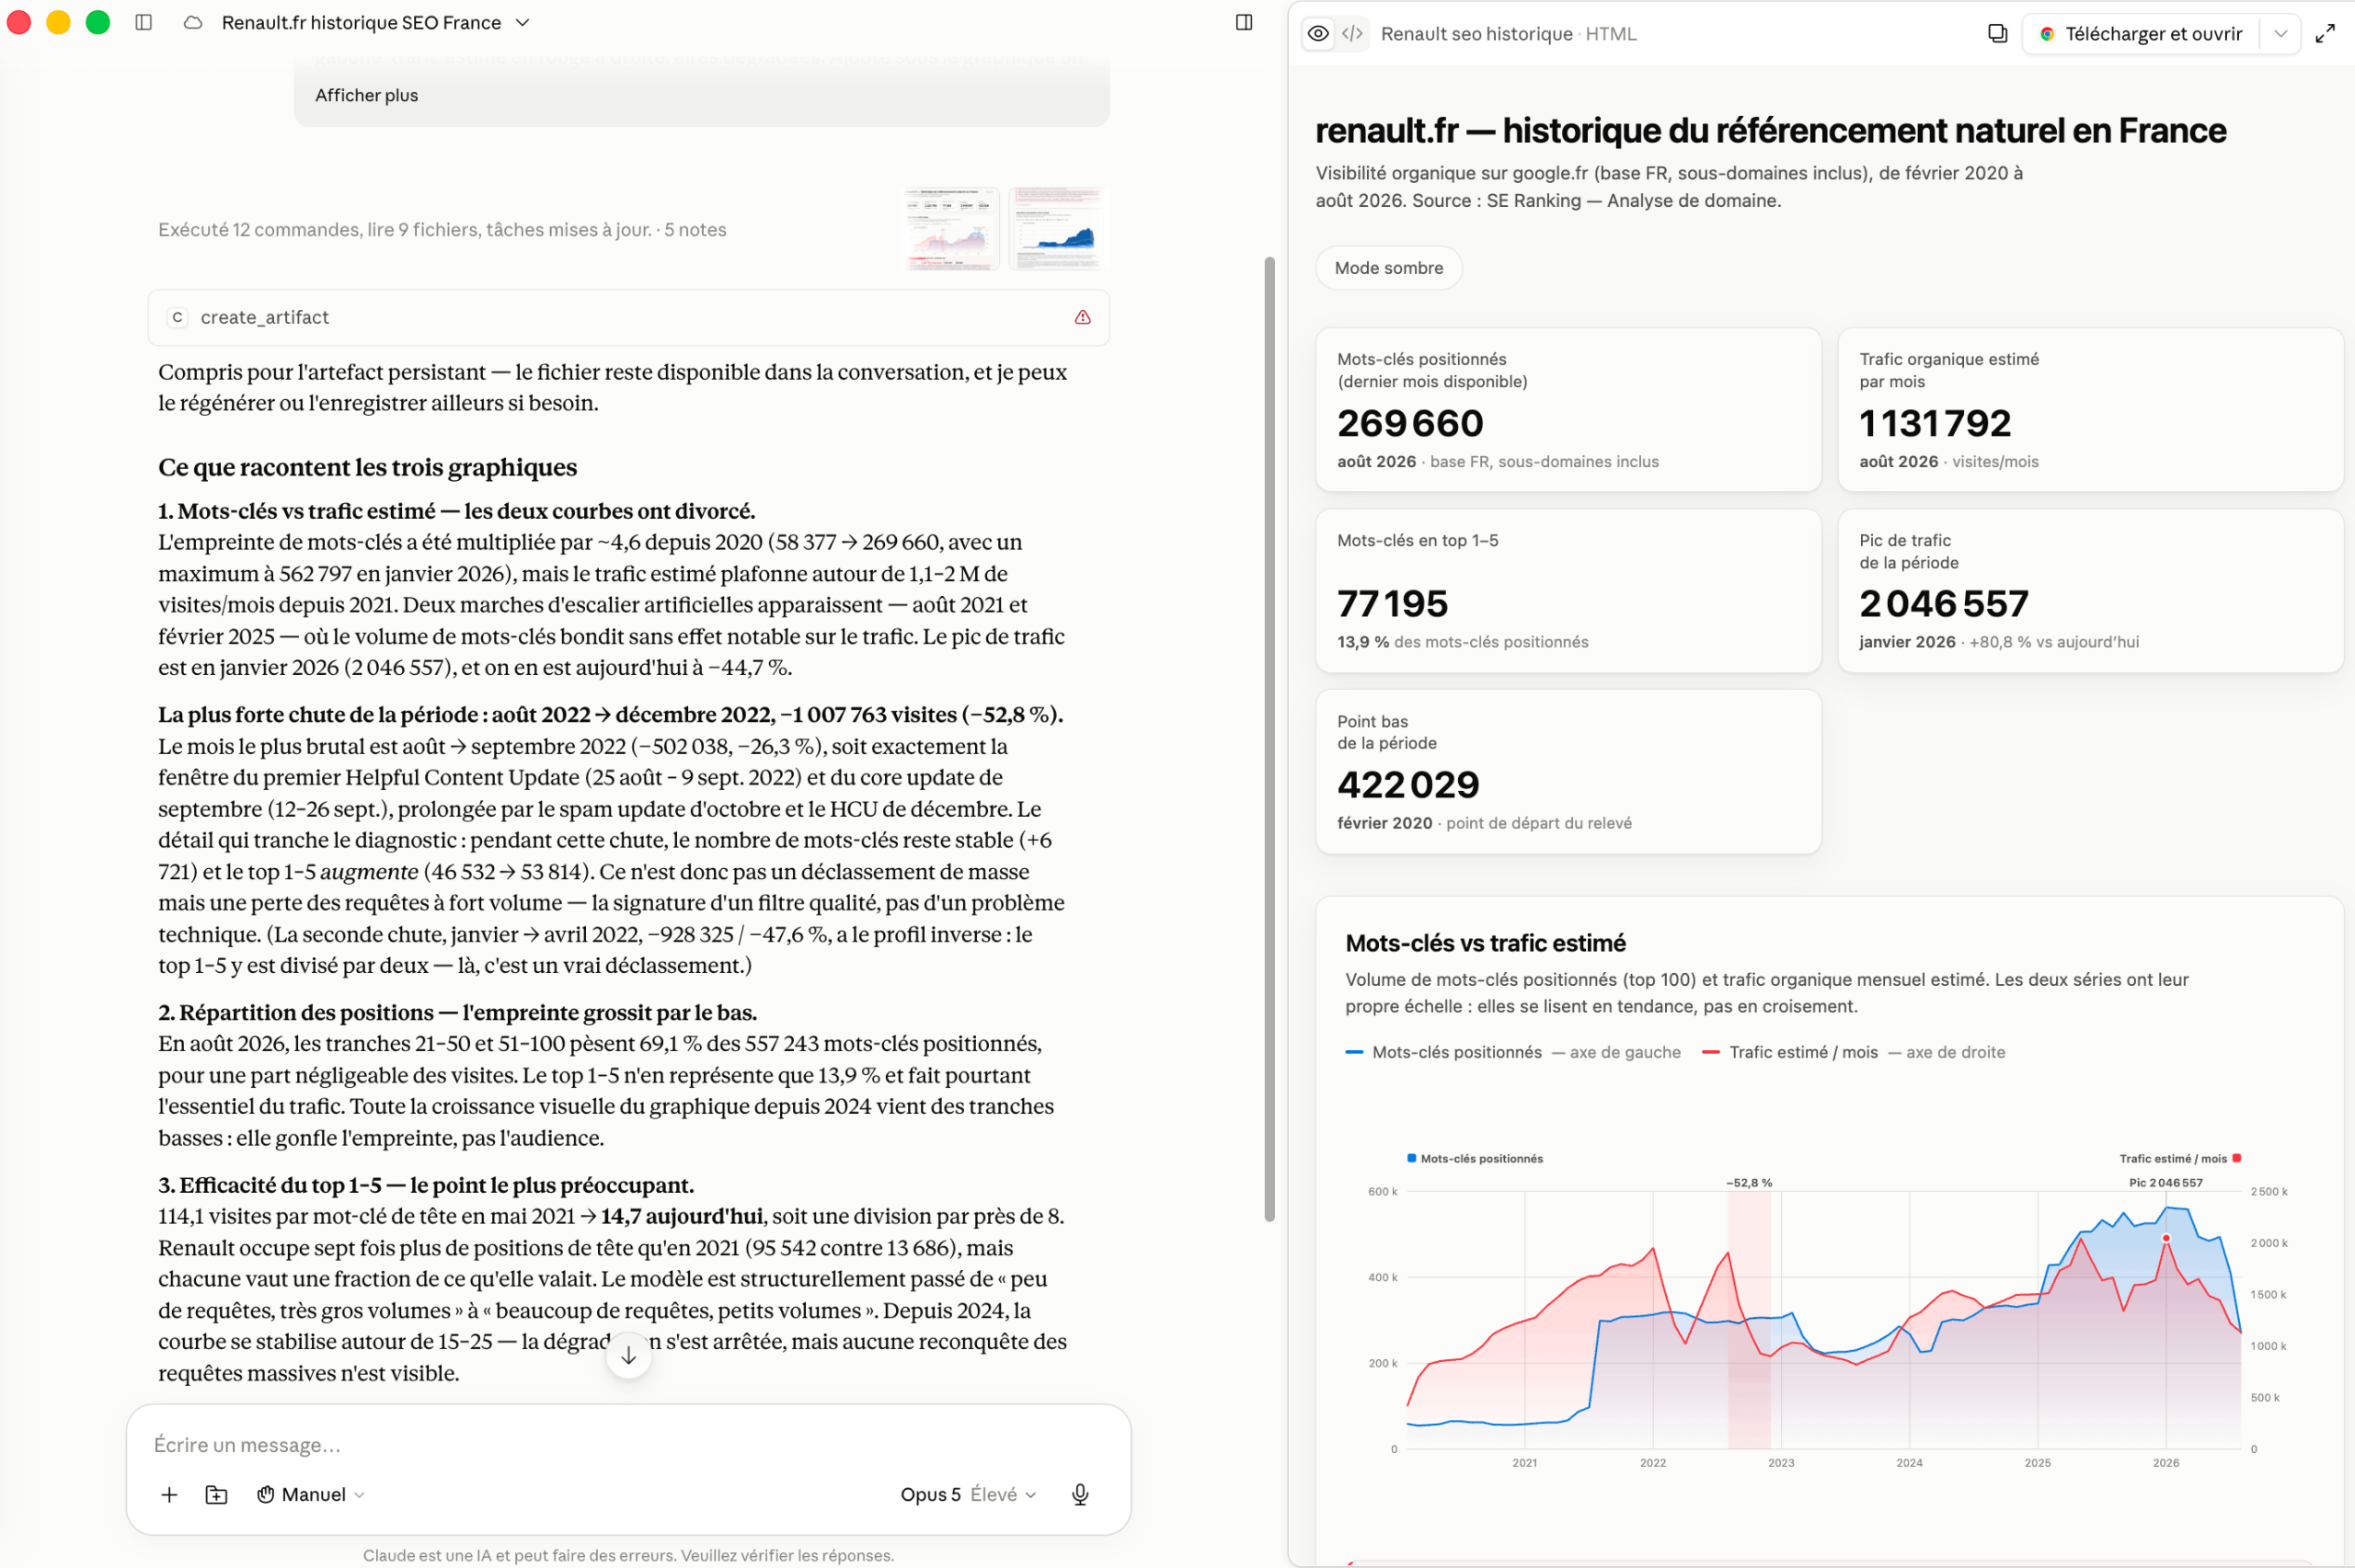2355x1568 pixels.
Task: Start voice input with the microphone icon
Action: pyautogui.click(x=1080, y=1494)
